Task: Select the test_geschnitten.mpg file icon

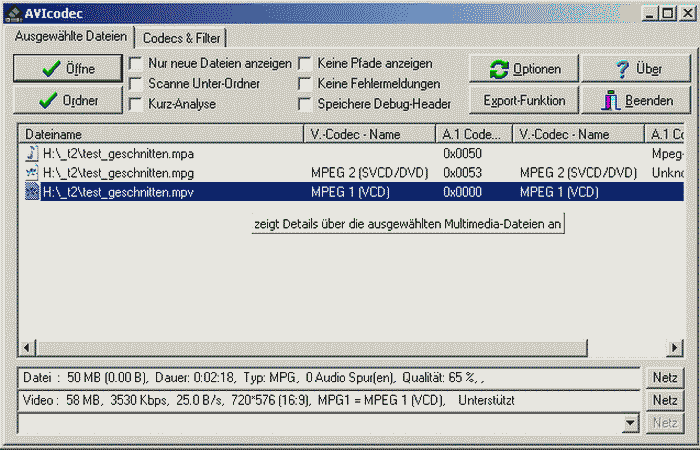Action: pyautogui.click(x=32, y=172)
